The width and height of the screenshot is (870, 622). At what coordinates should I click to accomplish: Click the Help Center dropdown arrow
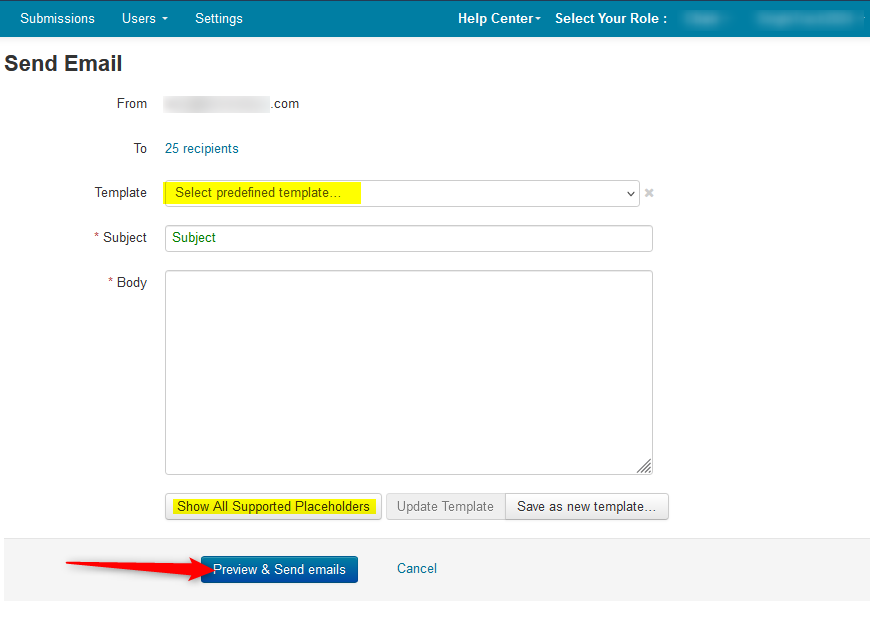537,18
